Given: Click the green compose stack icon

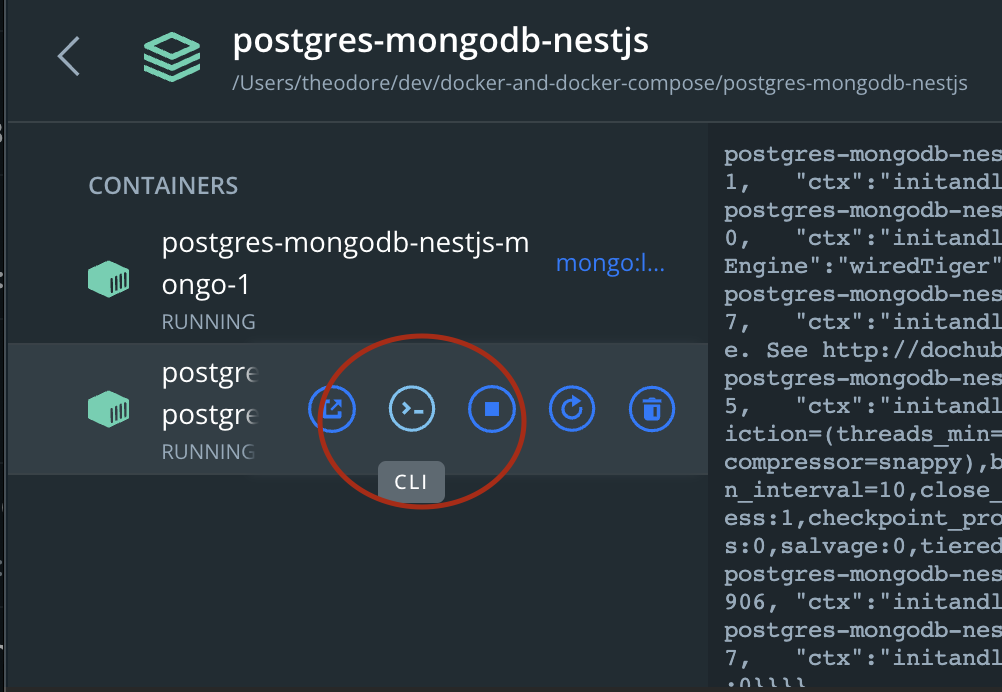Looking at the screenshot, I should click(172, 57).
